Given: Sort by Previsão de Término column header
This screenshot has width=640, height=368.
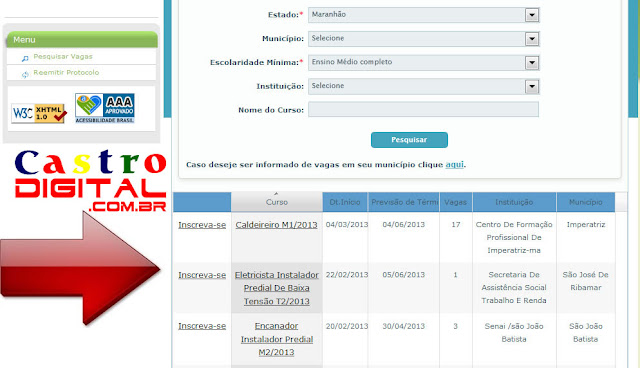Looking at the screenshot, I should click(x=404, y=202).
